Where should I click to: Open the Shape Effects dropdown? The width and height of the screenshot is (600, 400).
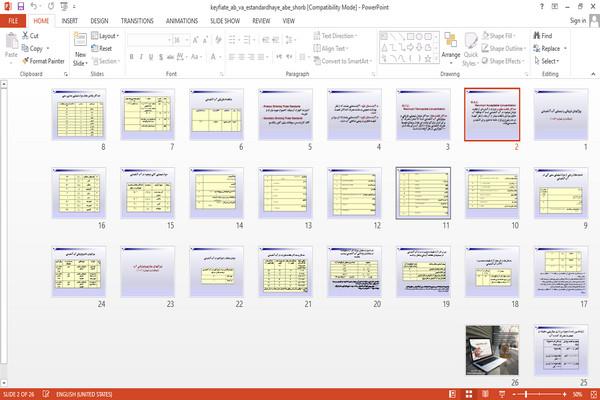503,61
